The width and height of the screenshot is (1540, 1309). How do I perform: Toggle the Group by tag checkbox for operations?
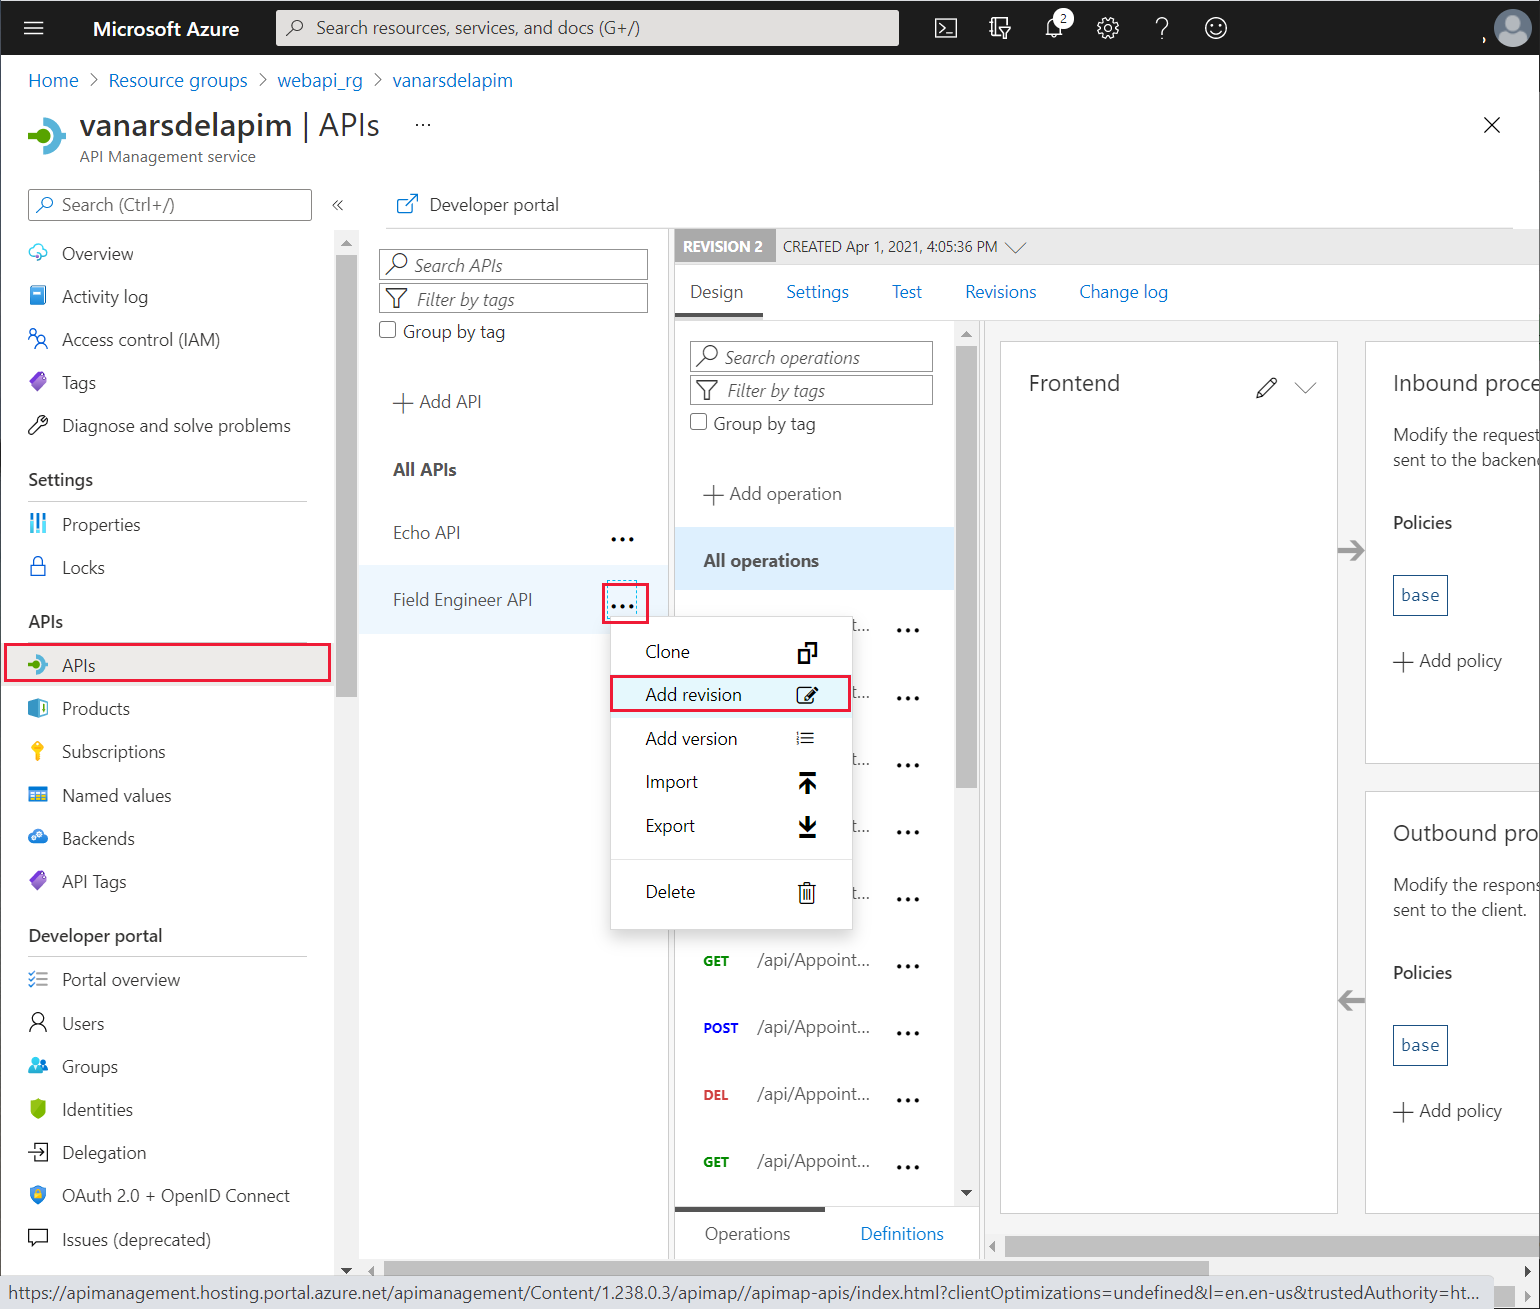[x=699, y=422]
